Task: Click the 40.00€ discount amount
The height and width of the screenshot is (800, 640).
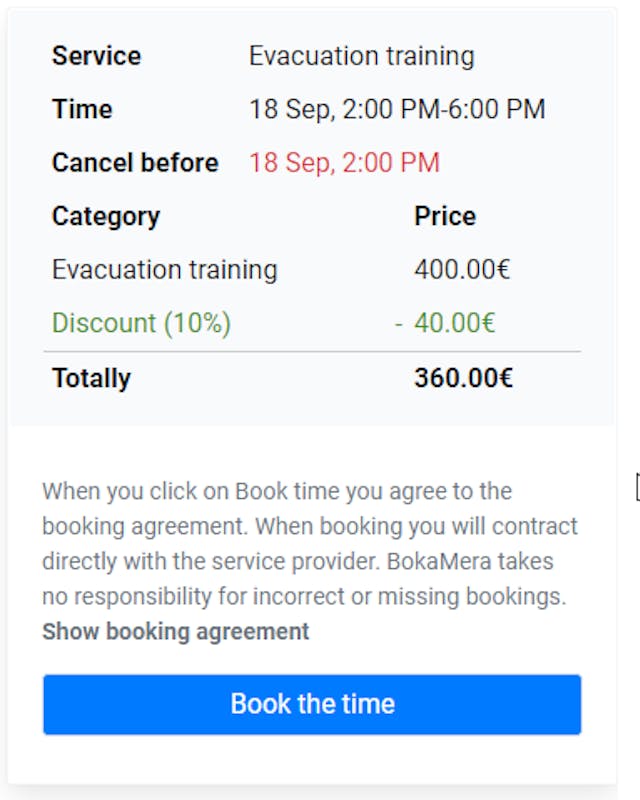Action: click(455, 323)
